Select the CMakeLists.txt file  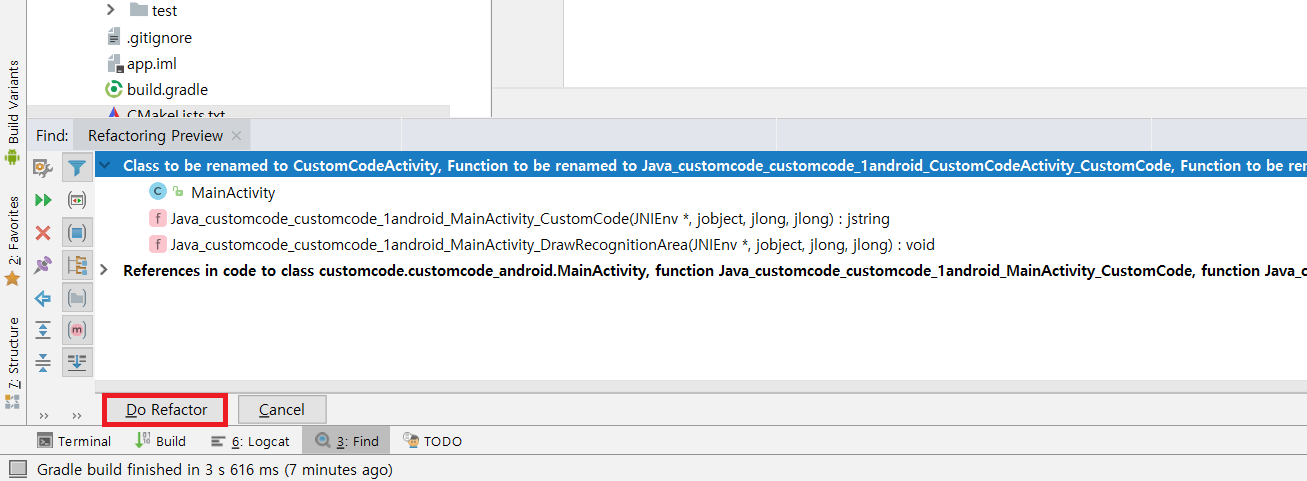tap(175, 114)
